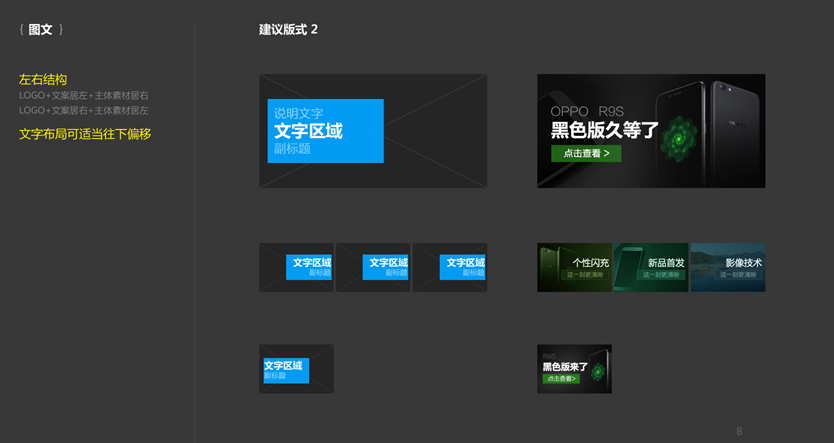Screen dimensions: 834x443
Task: Click the middle small wireframe's blue text box
Action: coord(385,267)
